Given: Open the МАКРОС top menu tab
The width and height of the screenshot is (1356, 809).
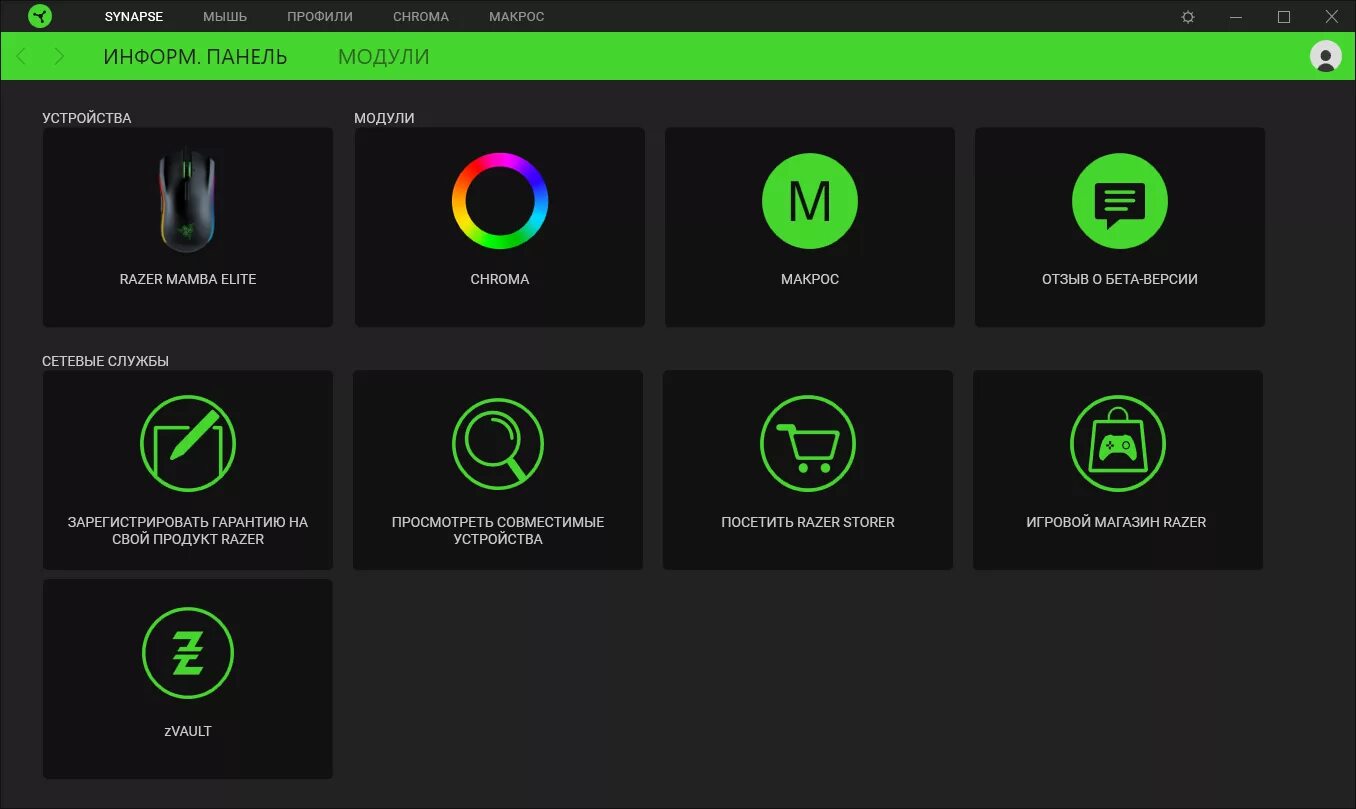Looking at the screenshot, I should 517,17.
